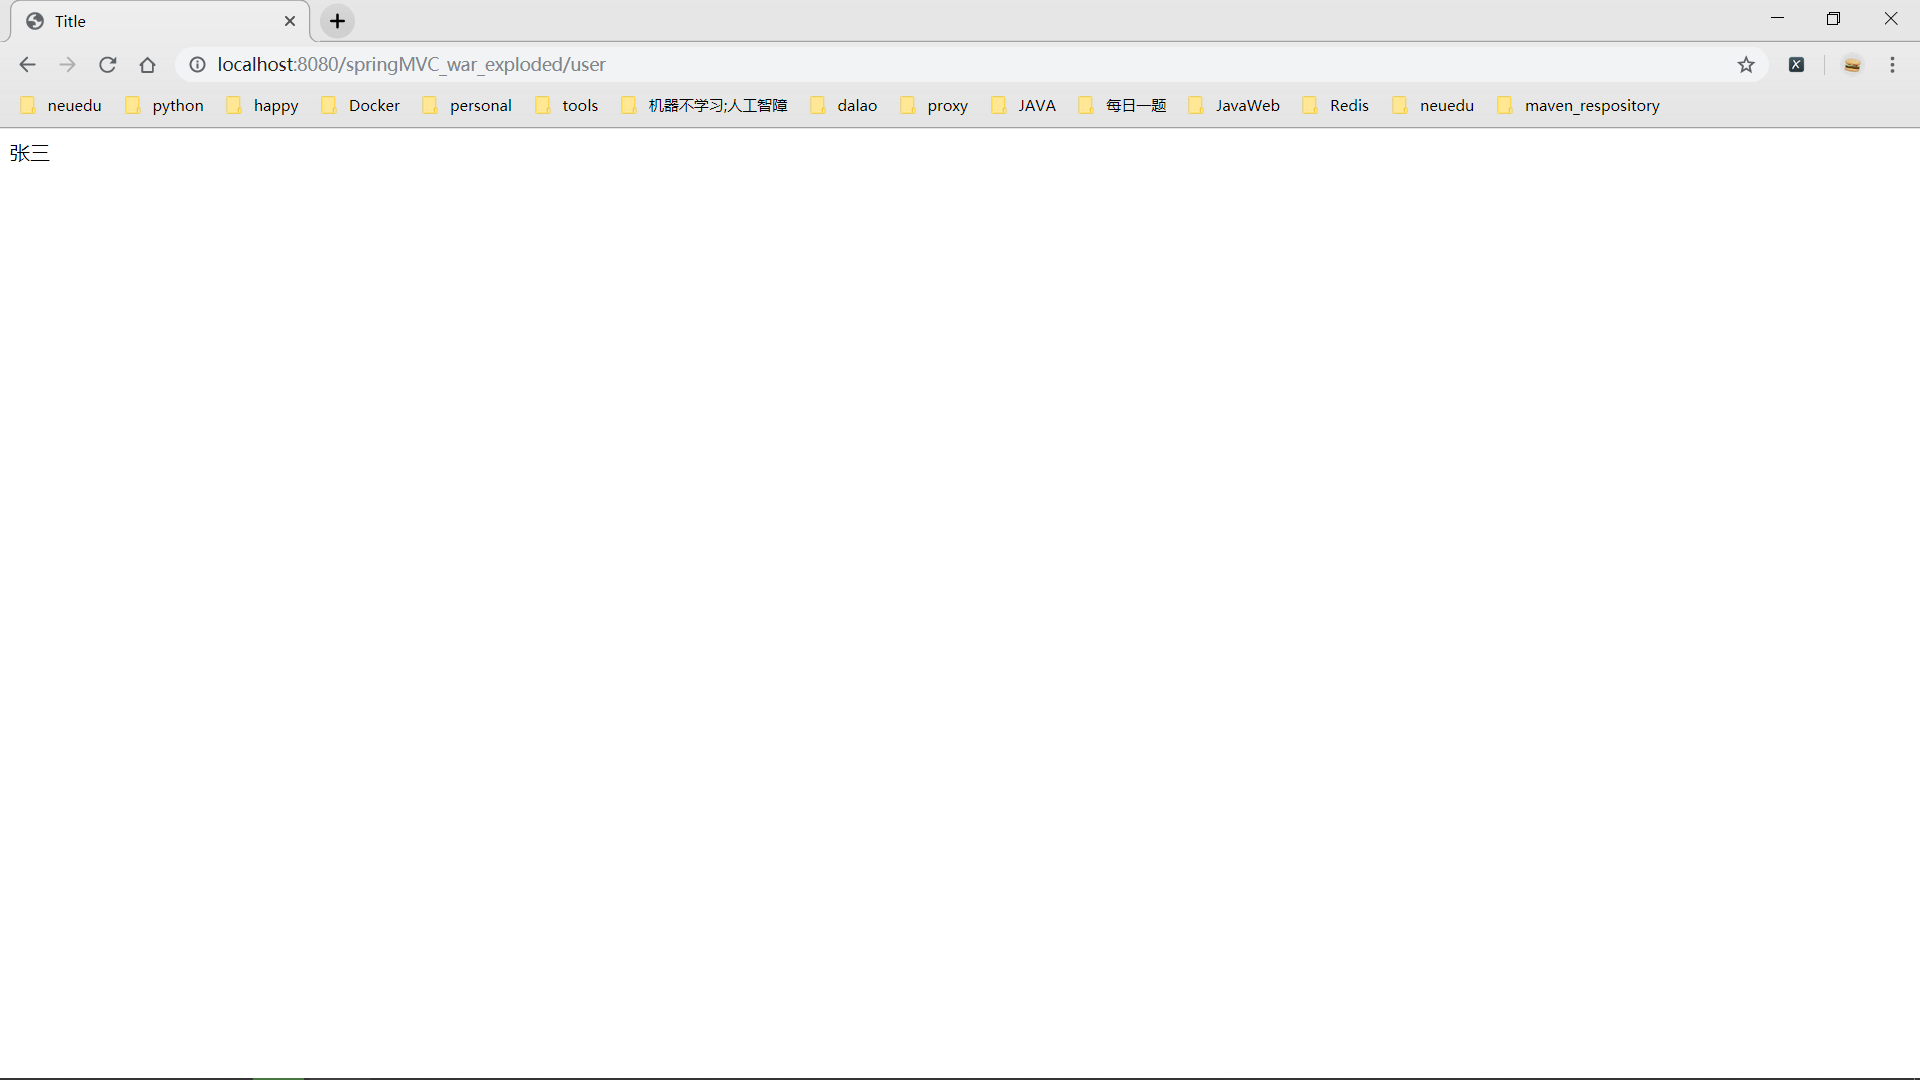Open the python bookmarks folder
The height and width of the screenshot is (1080, 1920).
click(x=165, y=106)
